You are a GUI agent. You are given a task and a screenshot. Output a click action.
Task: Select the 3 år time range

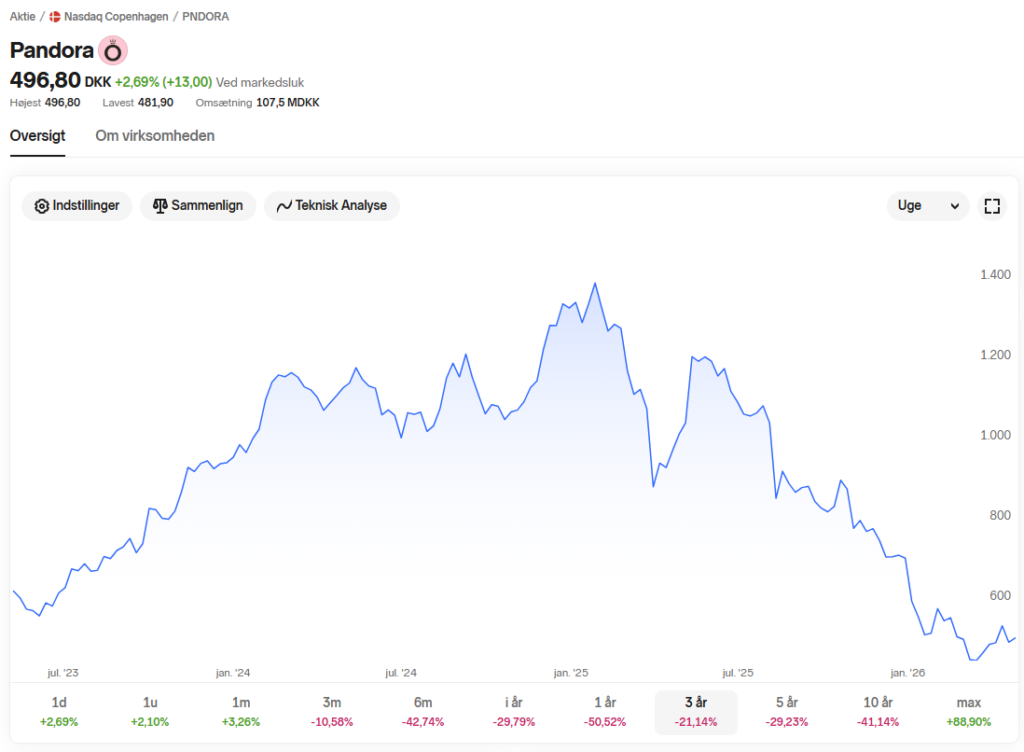[696, 712]
